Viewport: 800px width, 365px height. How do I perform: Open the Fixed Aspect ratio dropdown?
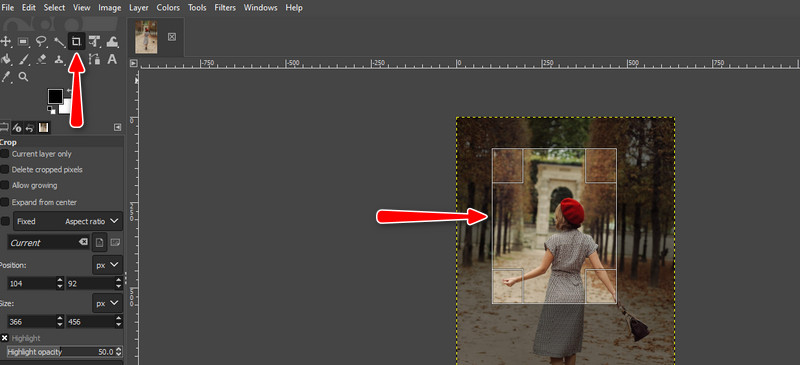click(x=68, y=222)
